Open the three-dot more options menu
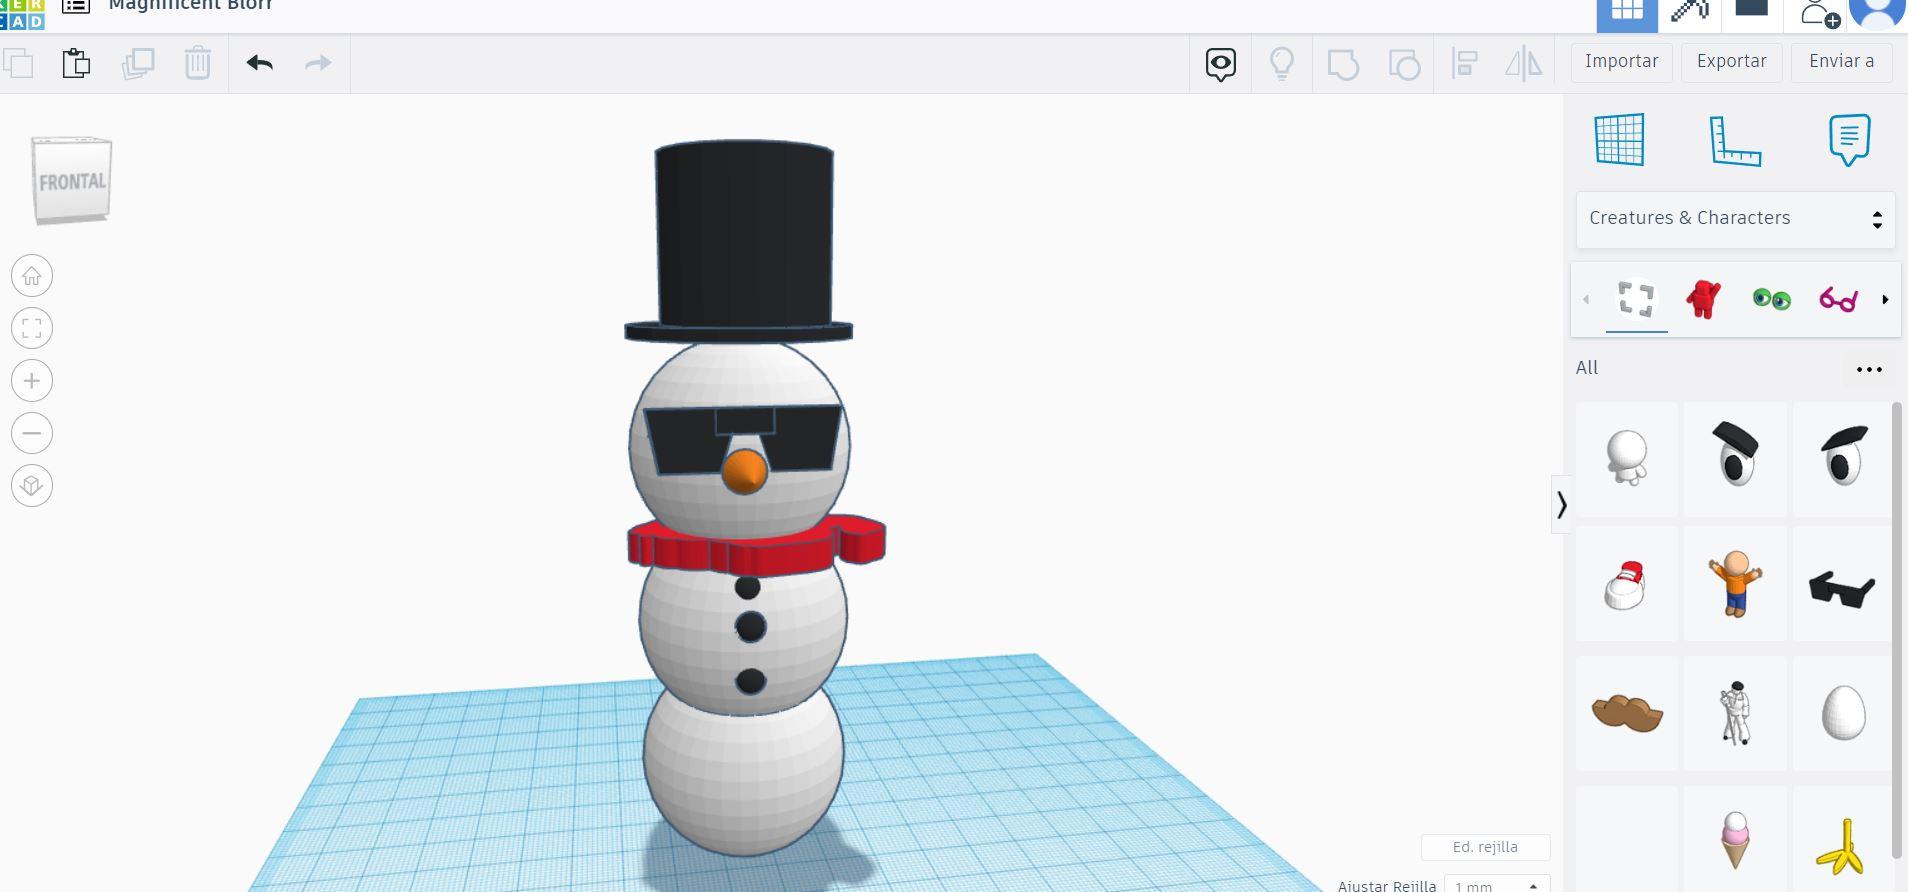 tap(1869, 369)
